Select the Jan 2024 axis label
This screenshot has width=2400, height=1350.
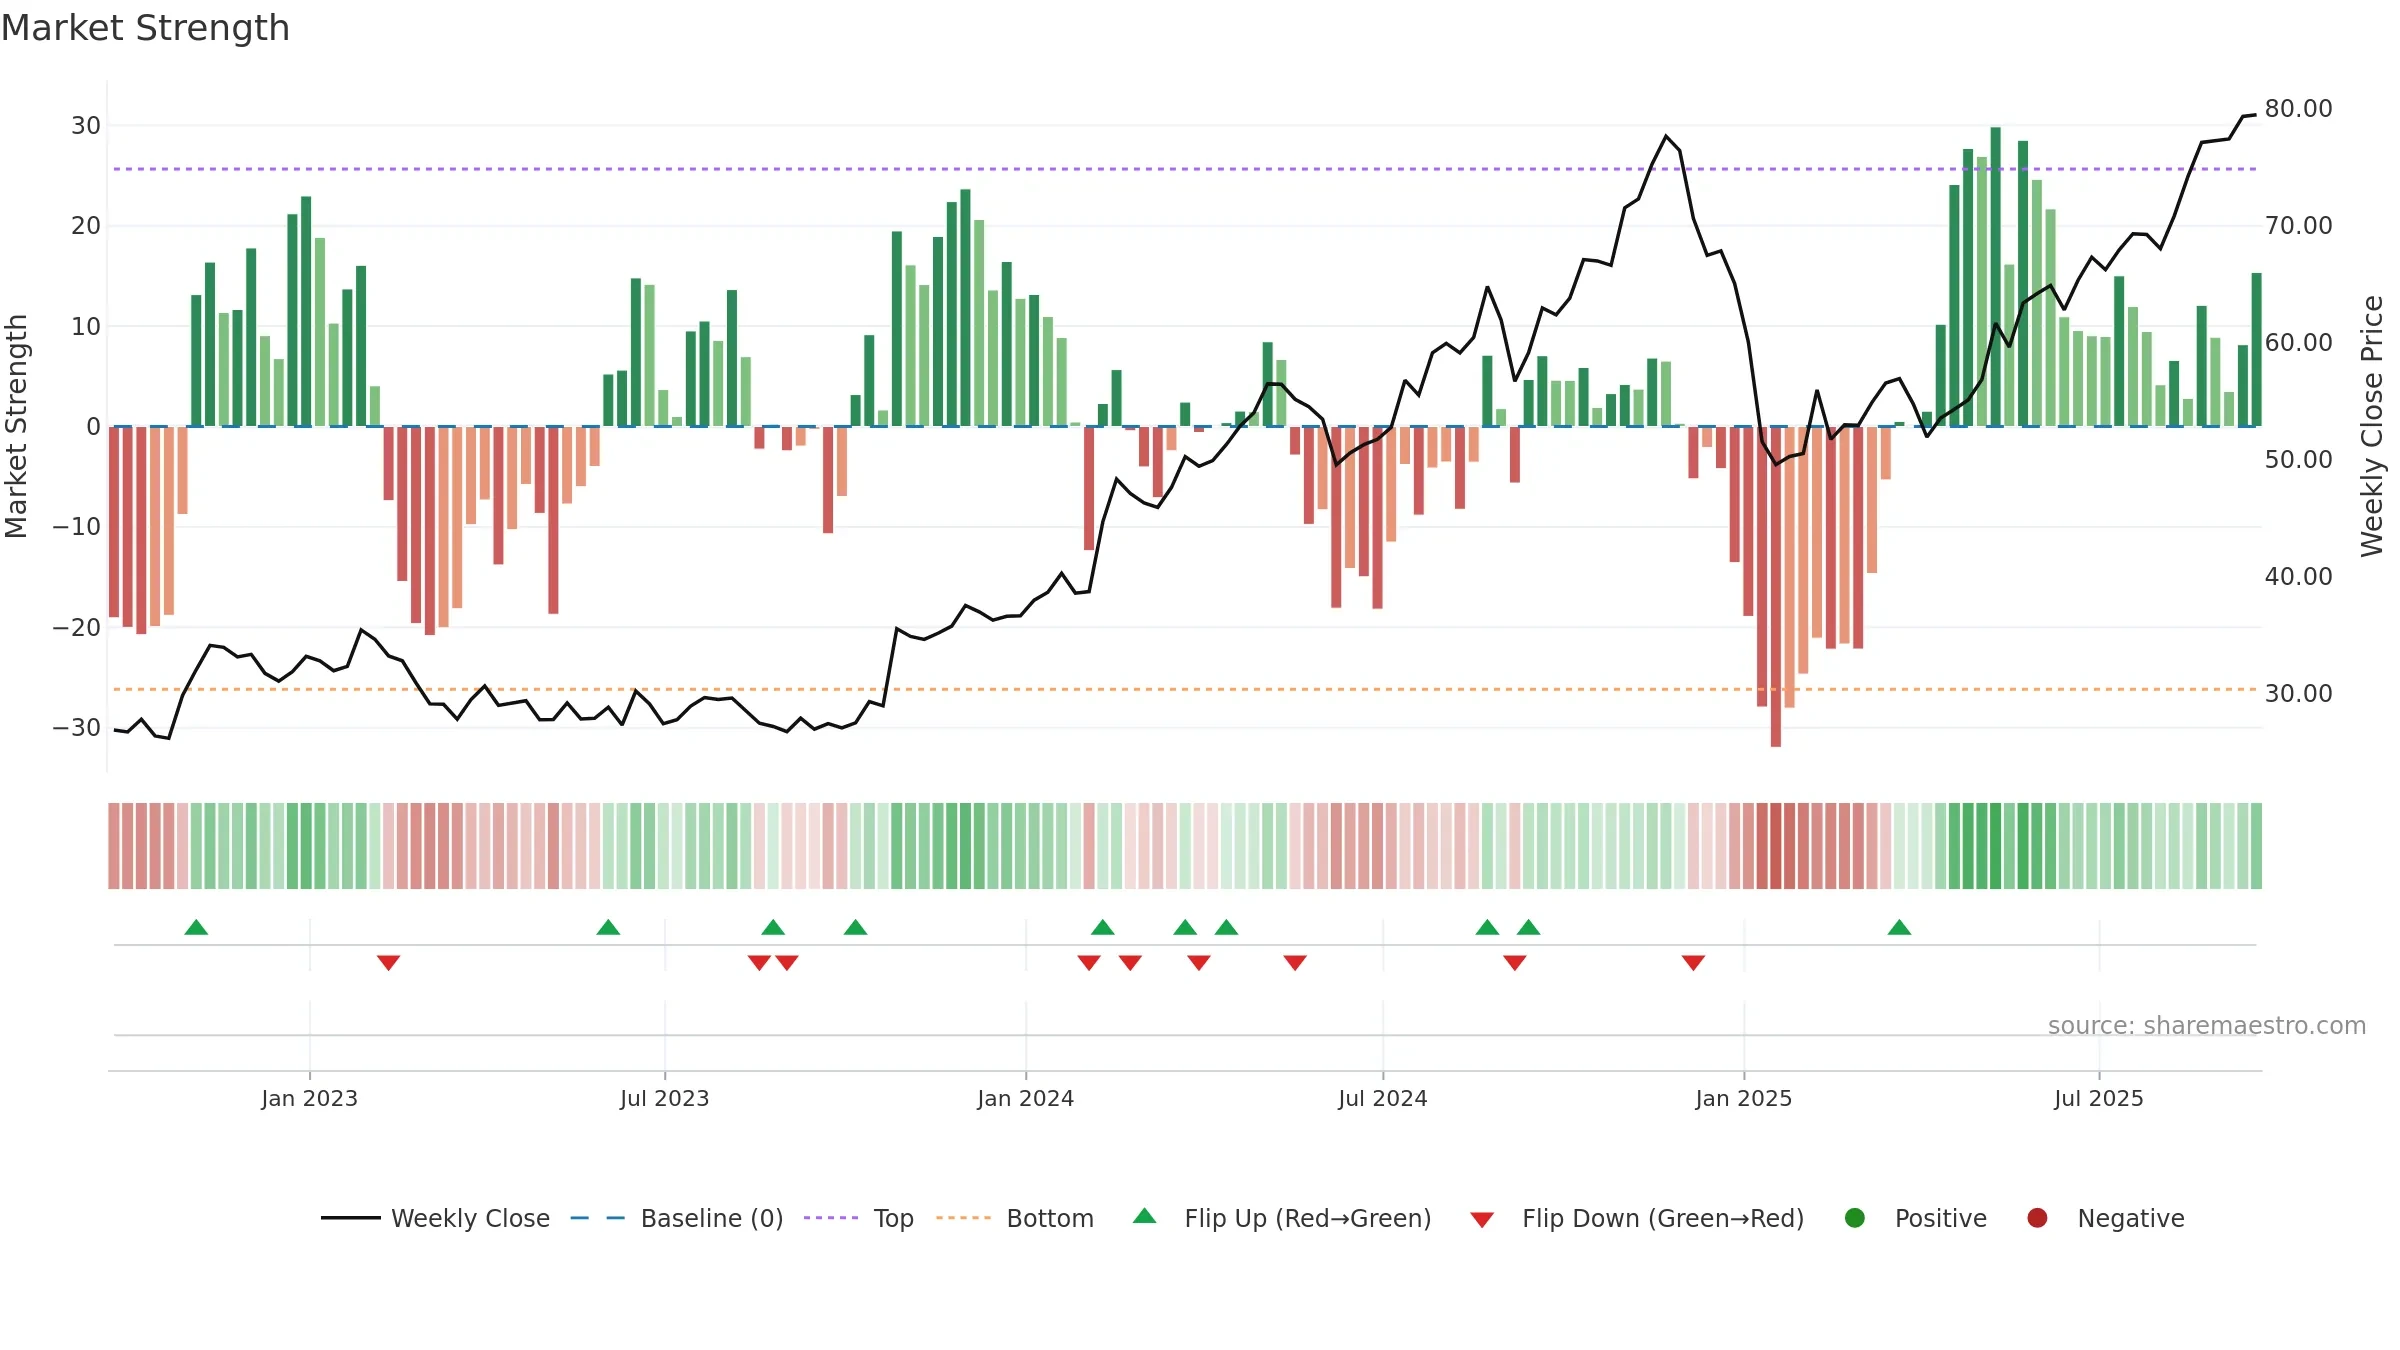pos(1025,1099)
